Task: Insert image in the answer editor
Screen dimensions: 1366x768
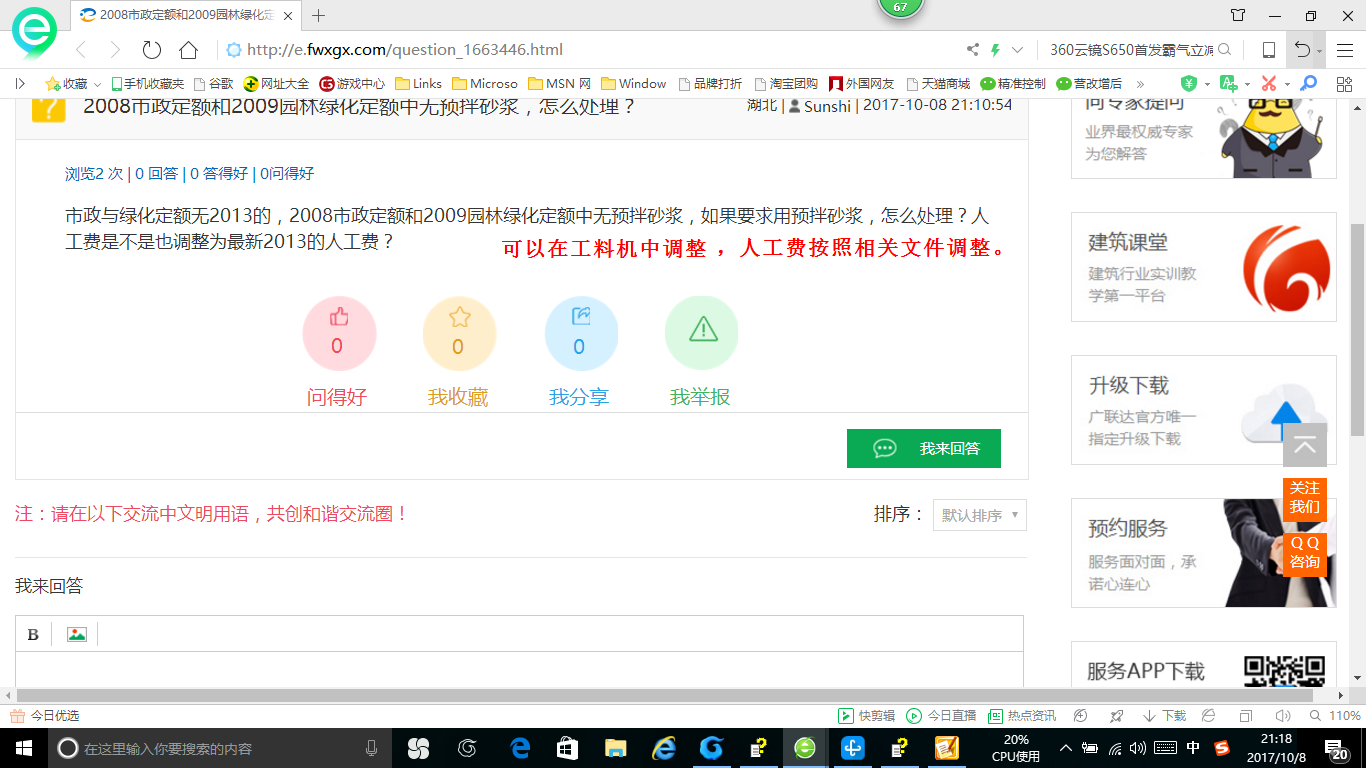Action: (76, 634)
